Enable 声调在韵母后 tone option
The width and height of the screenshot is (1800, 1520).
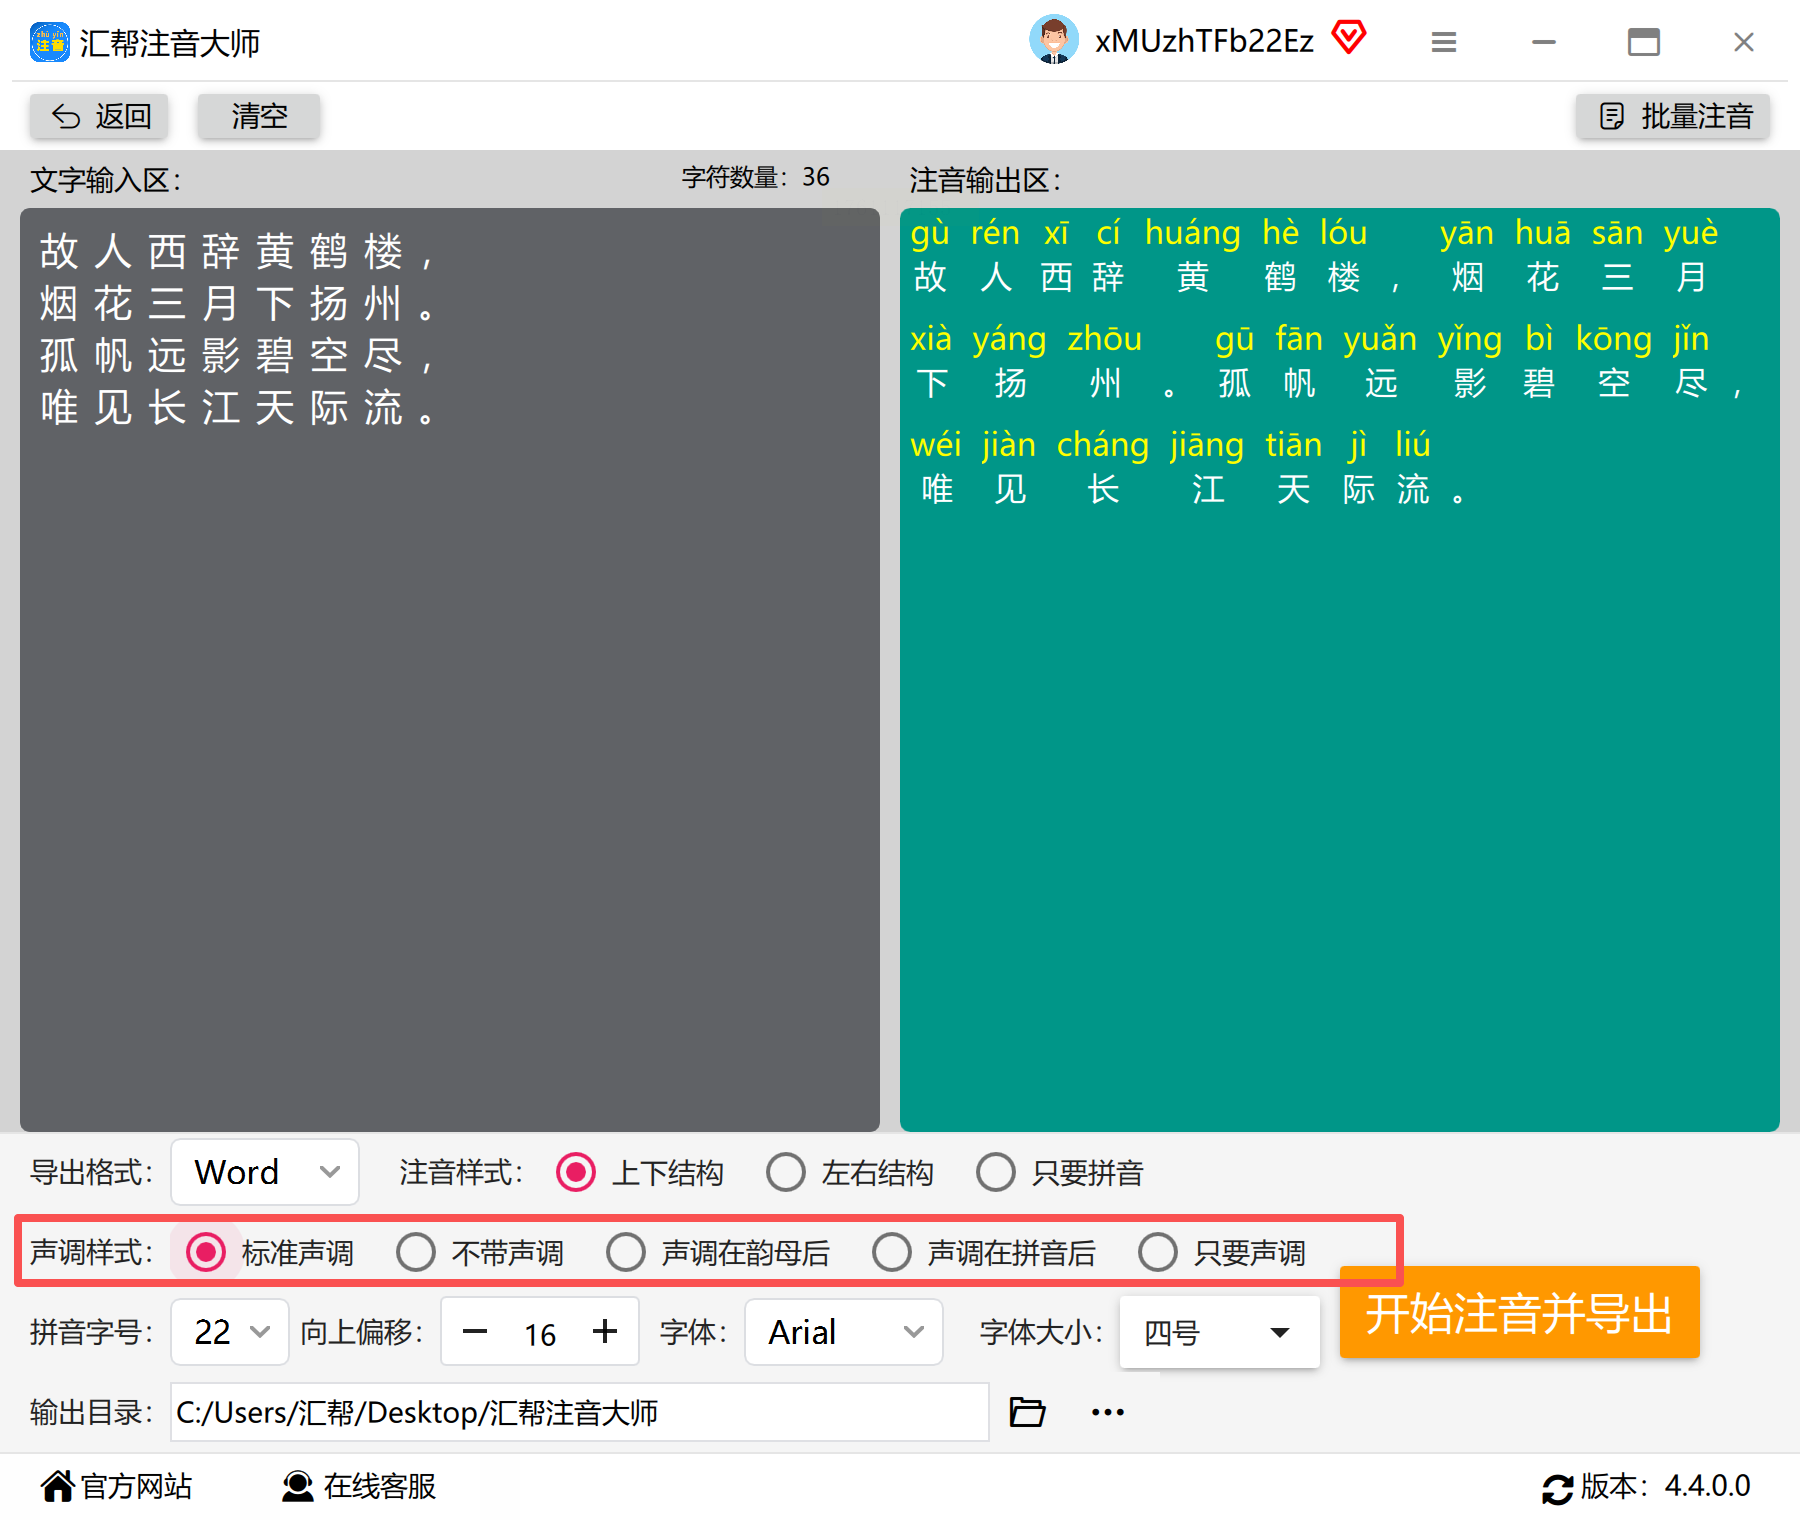626,1252
